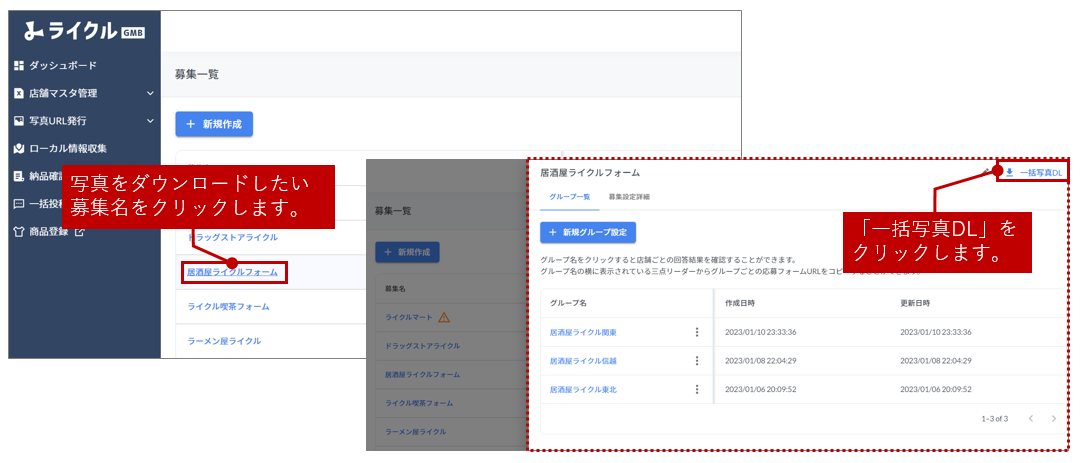The height and width of the screenshot is (463, 1081).
Task: Click the 新規作成 button
Action: click(x=214, y=124)
